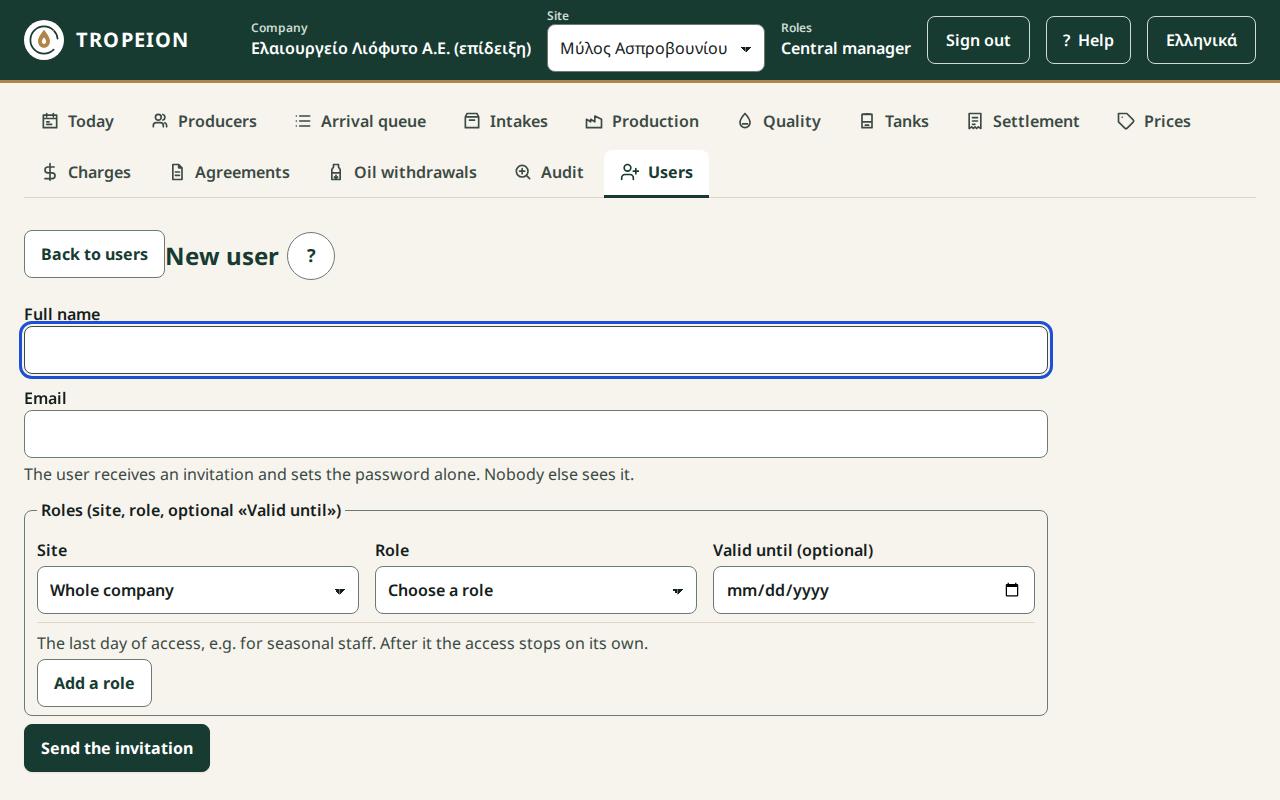1280x800 pixels.
Task: Click the company name Ελαιουργείο Λιόφυτο Α.Ε.
Action: [x=391, y=48]
